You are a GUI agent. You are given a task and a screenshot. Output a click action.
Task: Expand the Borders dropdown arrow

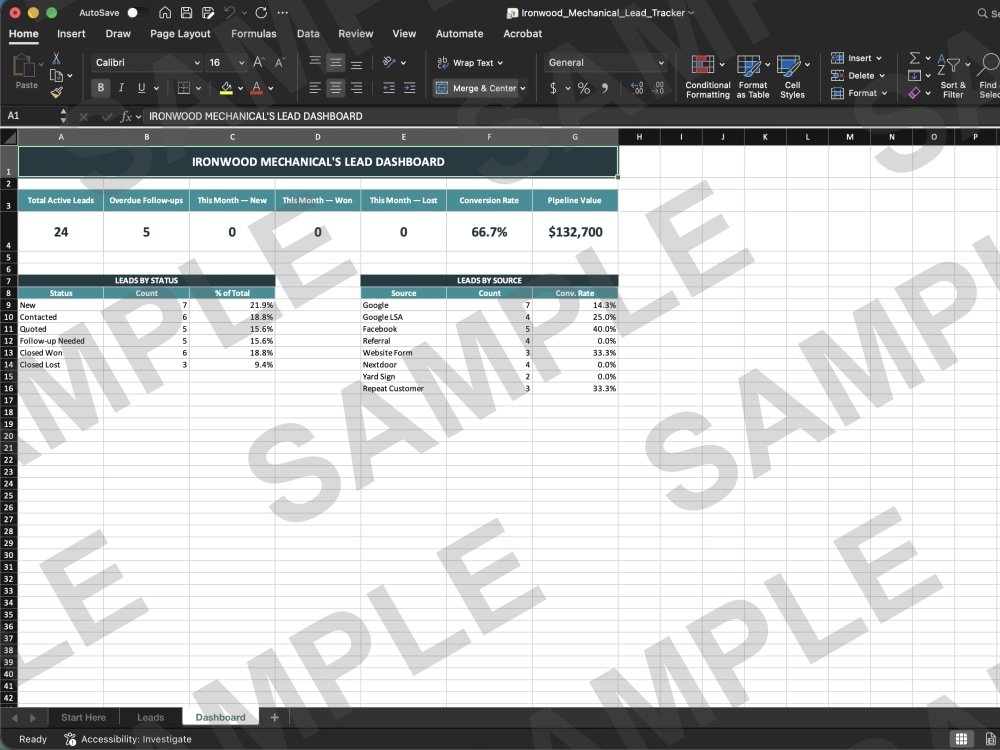click(x=198, y=88)
